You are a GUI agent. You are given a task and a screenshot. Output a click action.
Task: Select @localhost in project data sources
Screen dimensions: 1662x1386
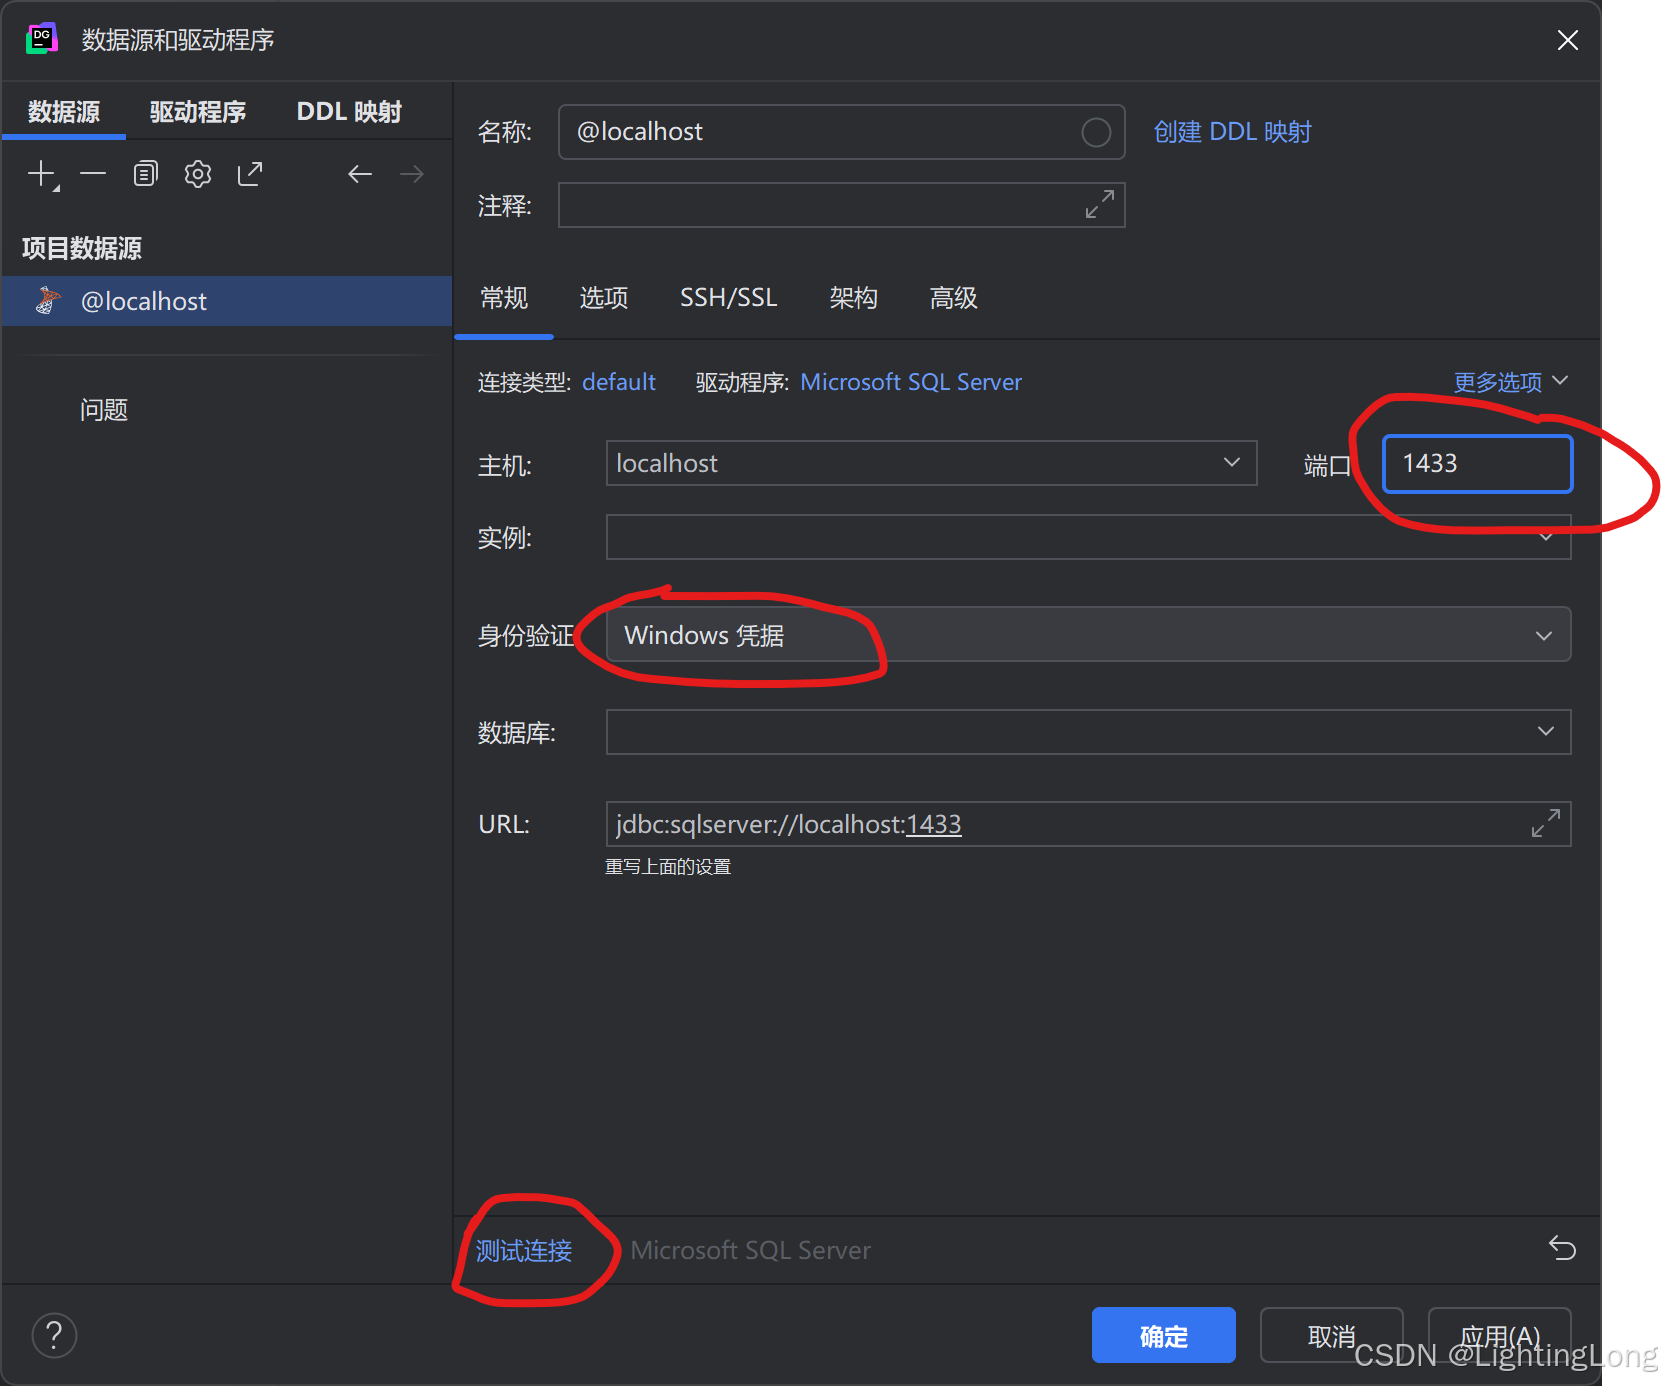[227, 301]
